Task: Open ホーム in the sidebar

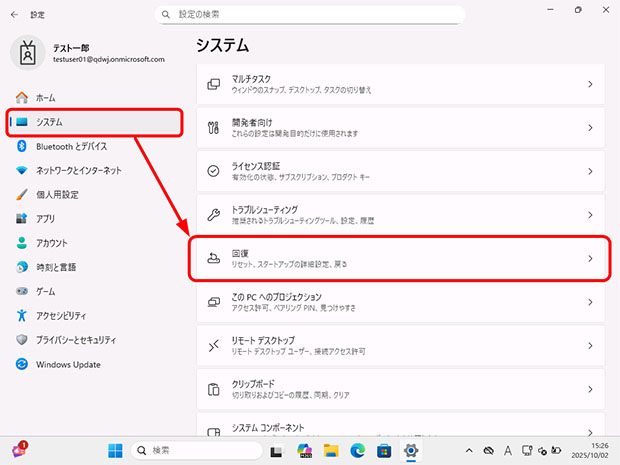Action: [x=95, y=98]
